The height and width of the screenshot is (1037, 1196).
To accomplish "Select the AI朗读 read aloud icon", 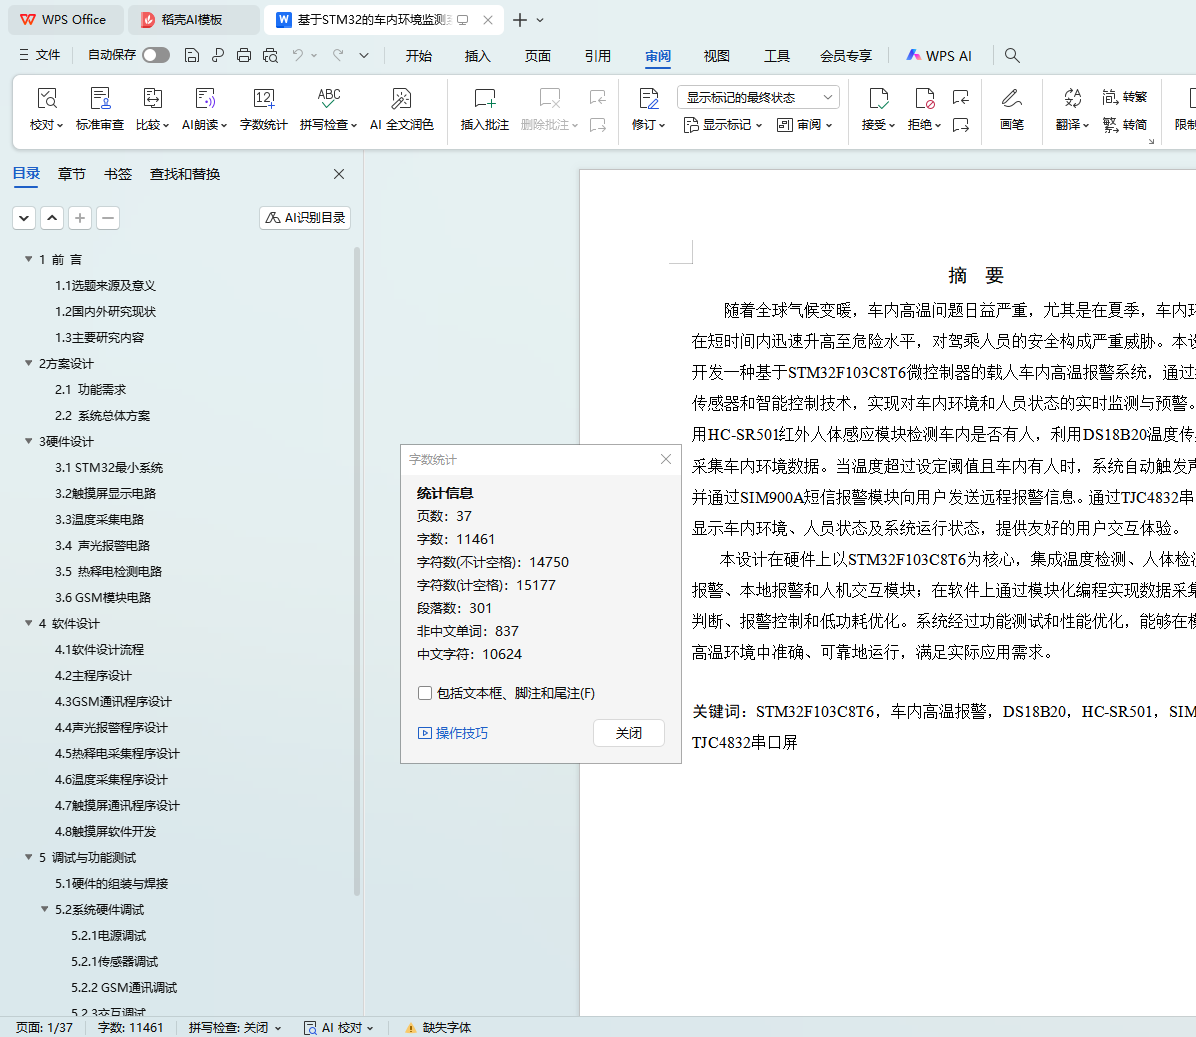I will [x=204, y=99].
